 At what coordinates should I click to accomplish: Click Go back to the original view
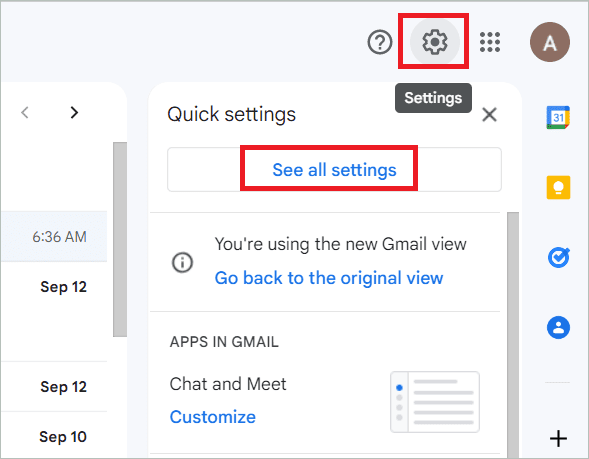pyautogui.click(x=329, y=278)
